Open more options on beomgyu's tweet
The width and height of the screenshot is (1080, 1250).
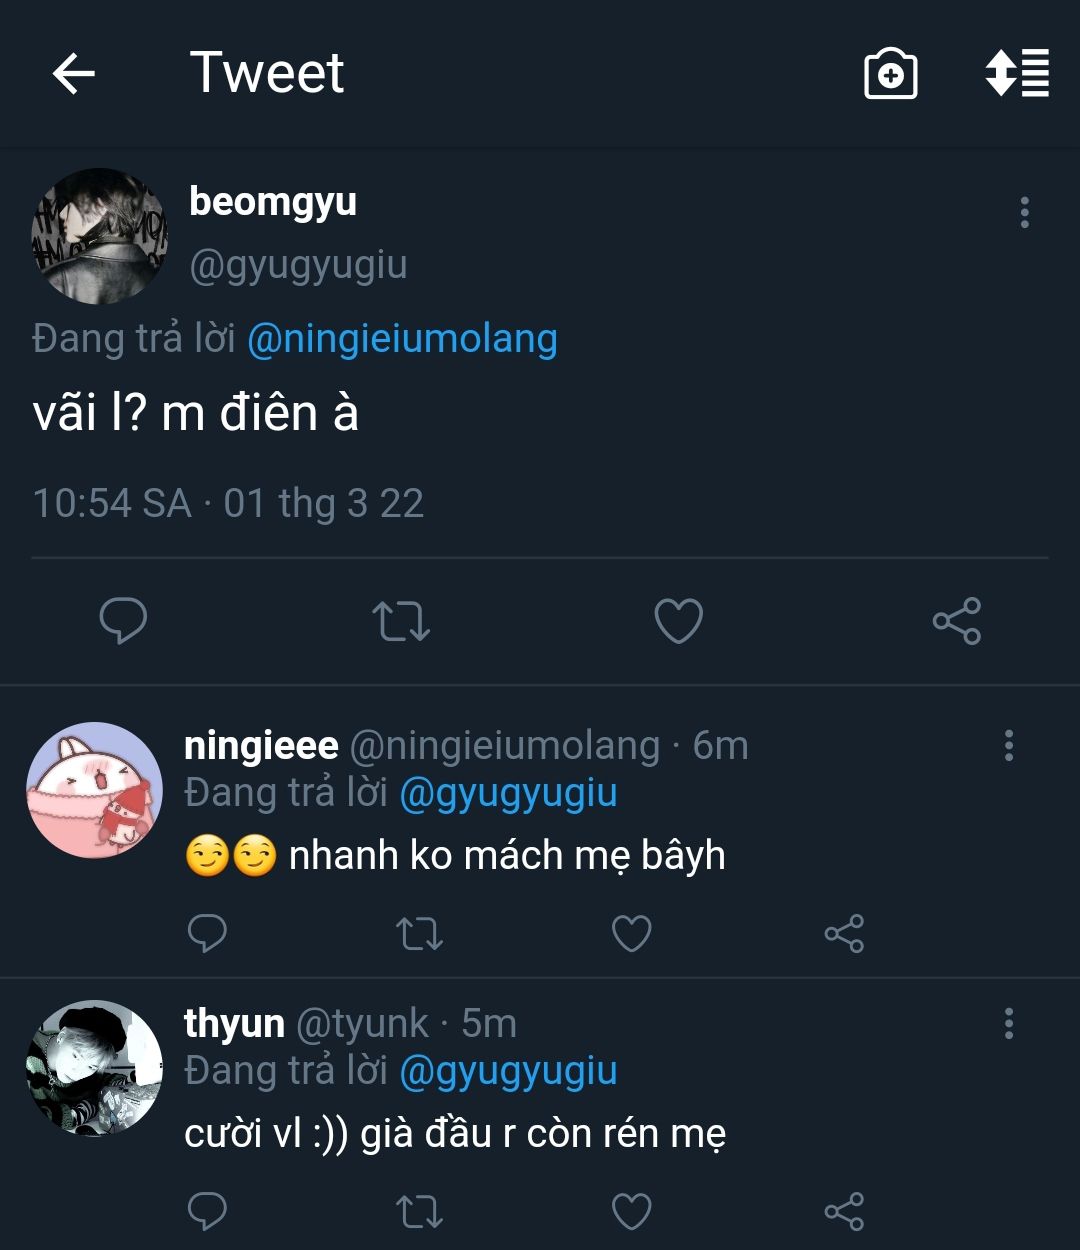(x=1024, y=213)
